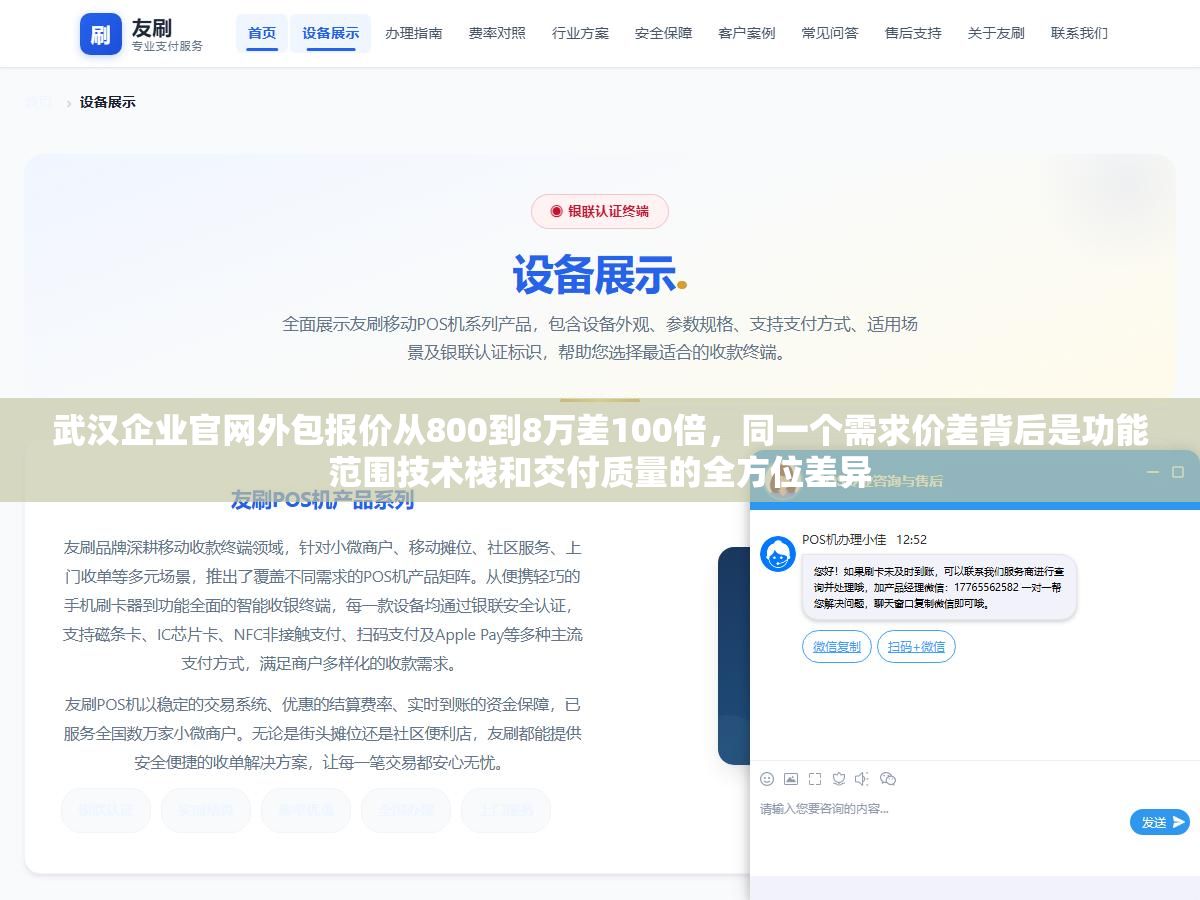The image size is (1200, 900).
Task: Open 客户案例 menu item
Action: coord(746,33)
